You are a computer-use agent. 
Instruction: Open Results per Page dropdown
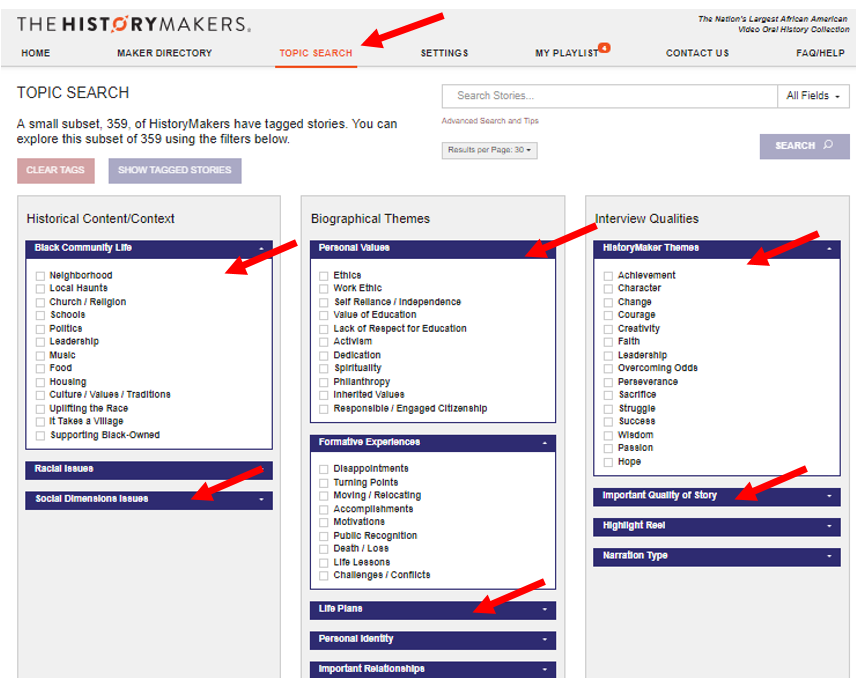tap(489, 150)
